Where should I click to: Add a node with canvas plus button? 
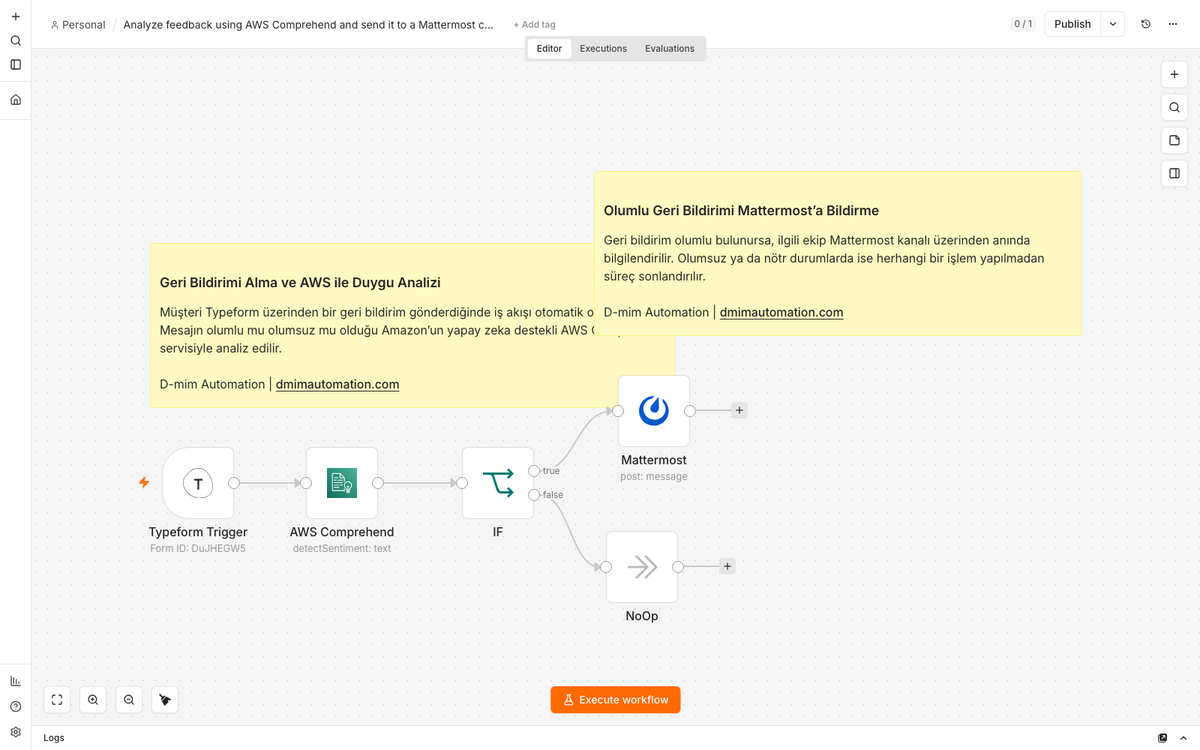pos(1174,75)
